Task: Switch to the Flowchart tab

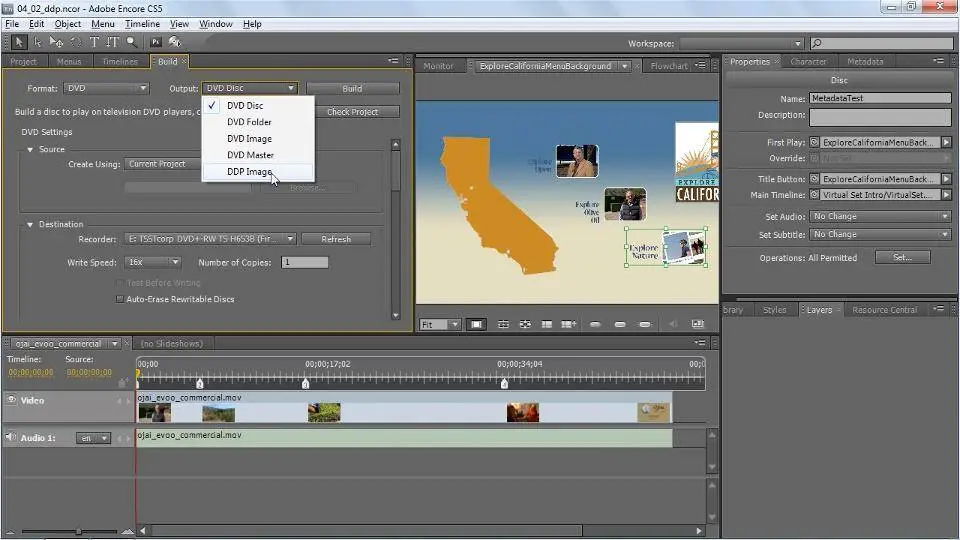Action: (669, 66)
